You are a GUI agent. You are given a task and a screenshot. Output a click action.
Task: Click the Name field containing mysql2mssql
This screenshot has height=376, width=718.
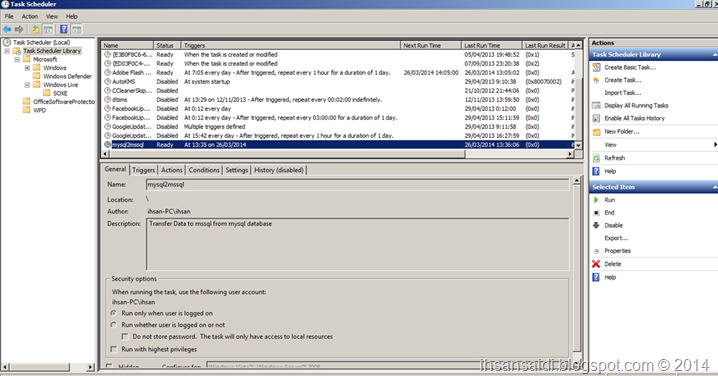358,185
